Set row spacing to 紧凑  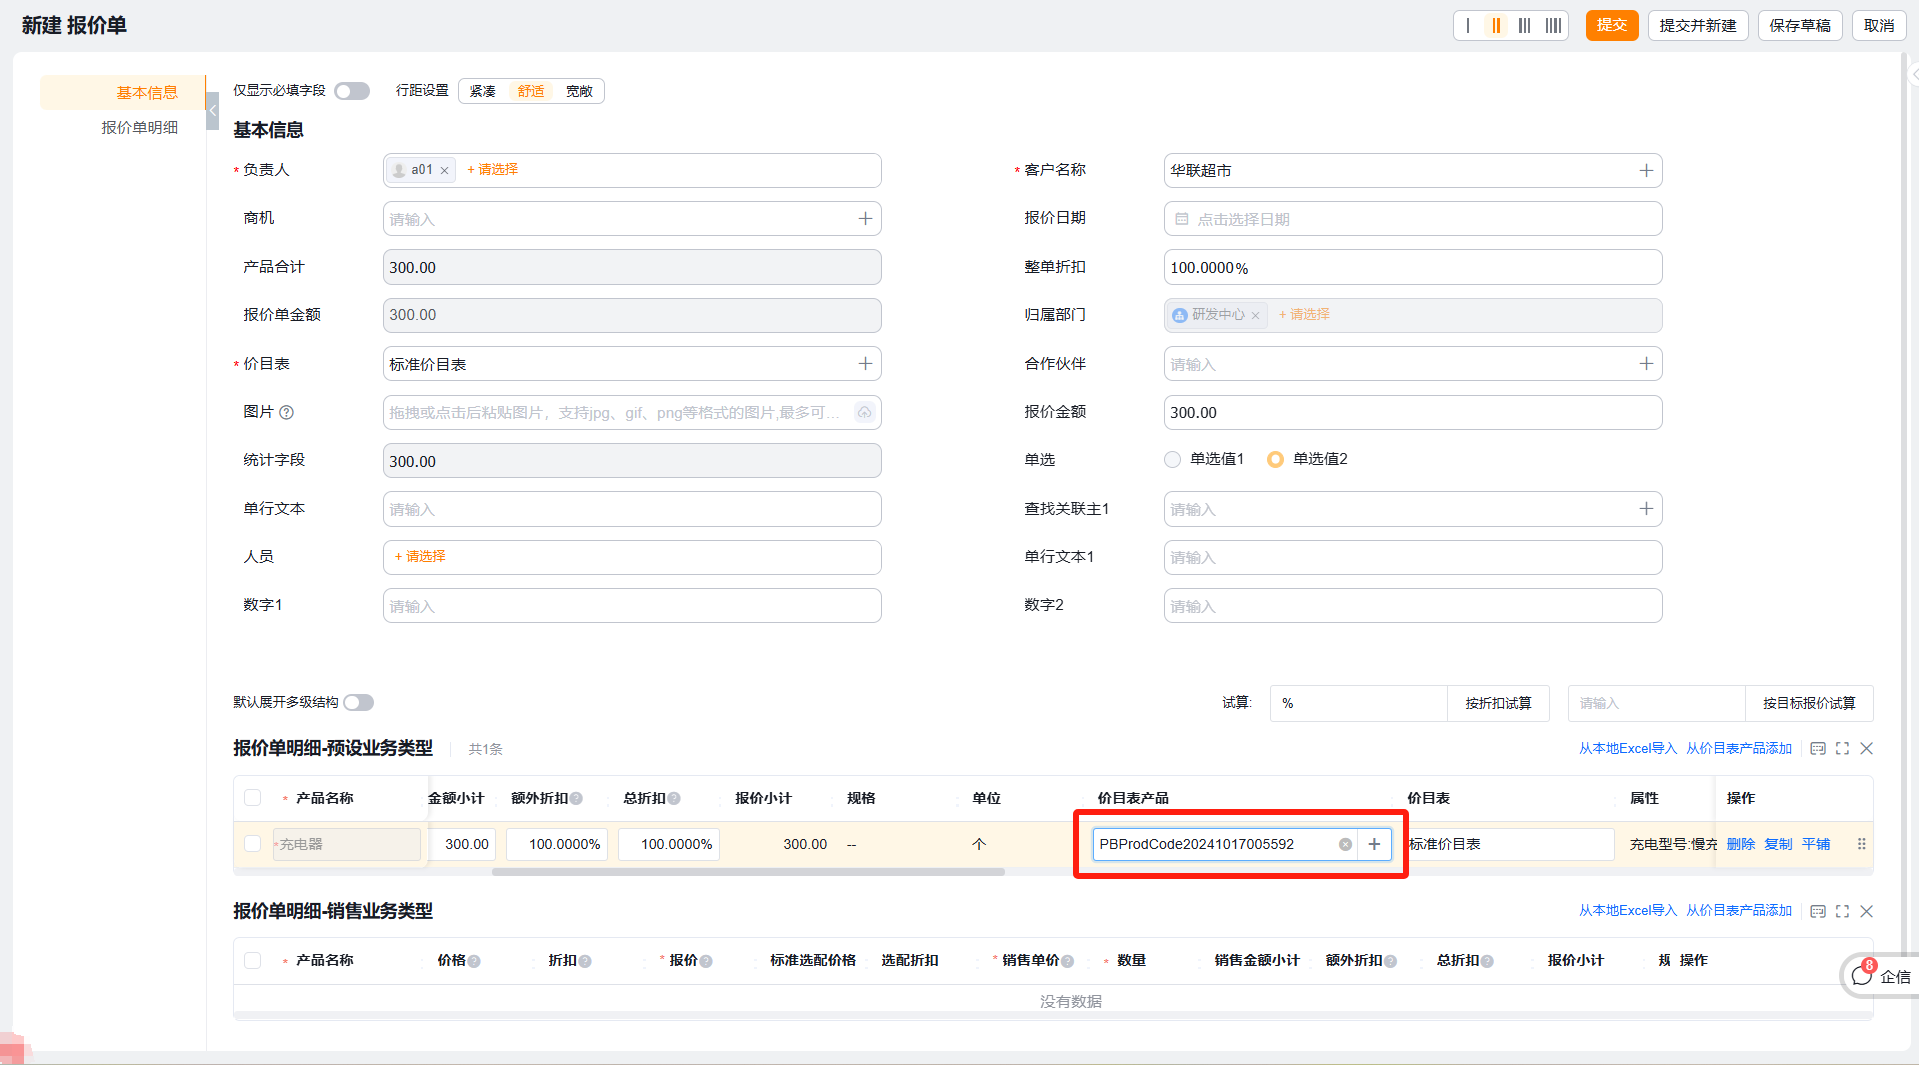[483, 91]
